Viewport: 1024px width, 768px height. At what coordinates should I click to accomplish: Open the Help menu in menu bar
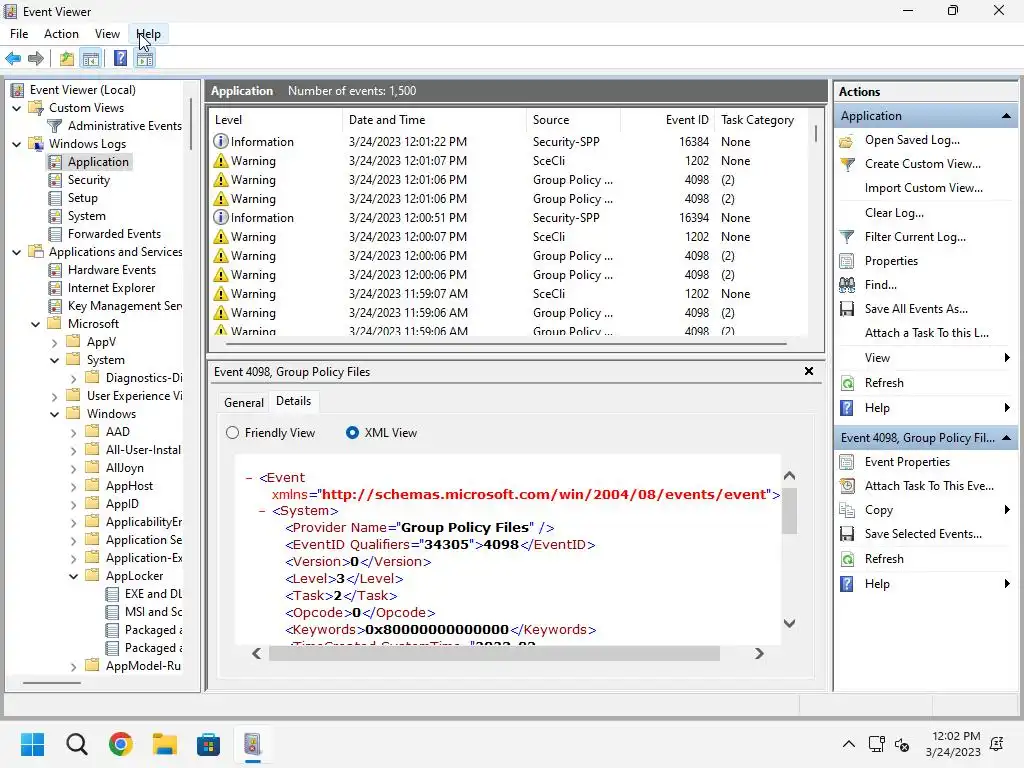pyautogui.click(x=148, y=34)
